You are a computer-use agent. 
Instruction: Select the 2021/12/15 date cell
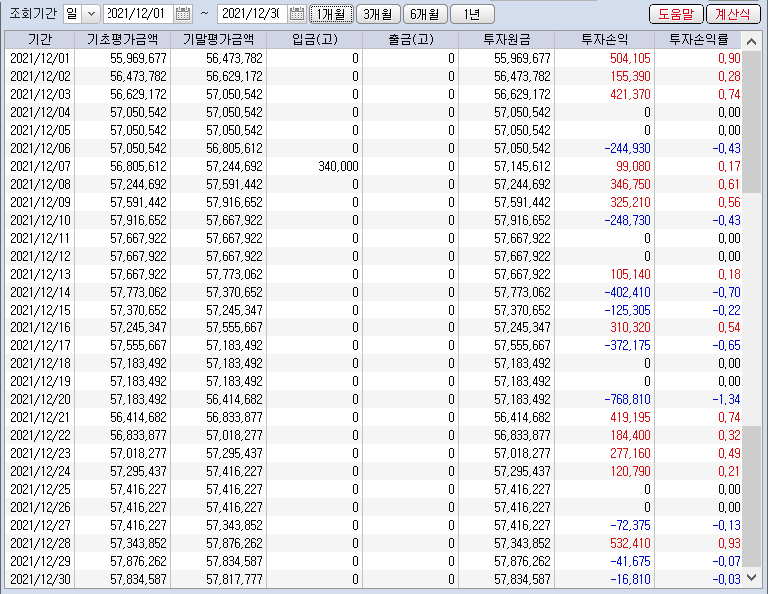click(40, 310)
